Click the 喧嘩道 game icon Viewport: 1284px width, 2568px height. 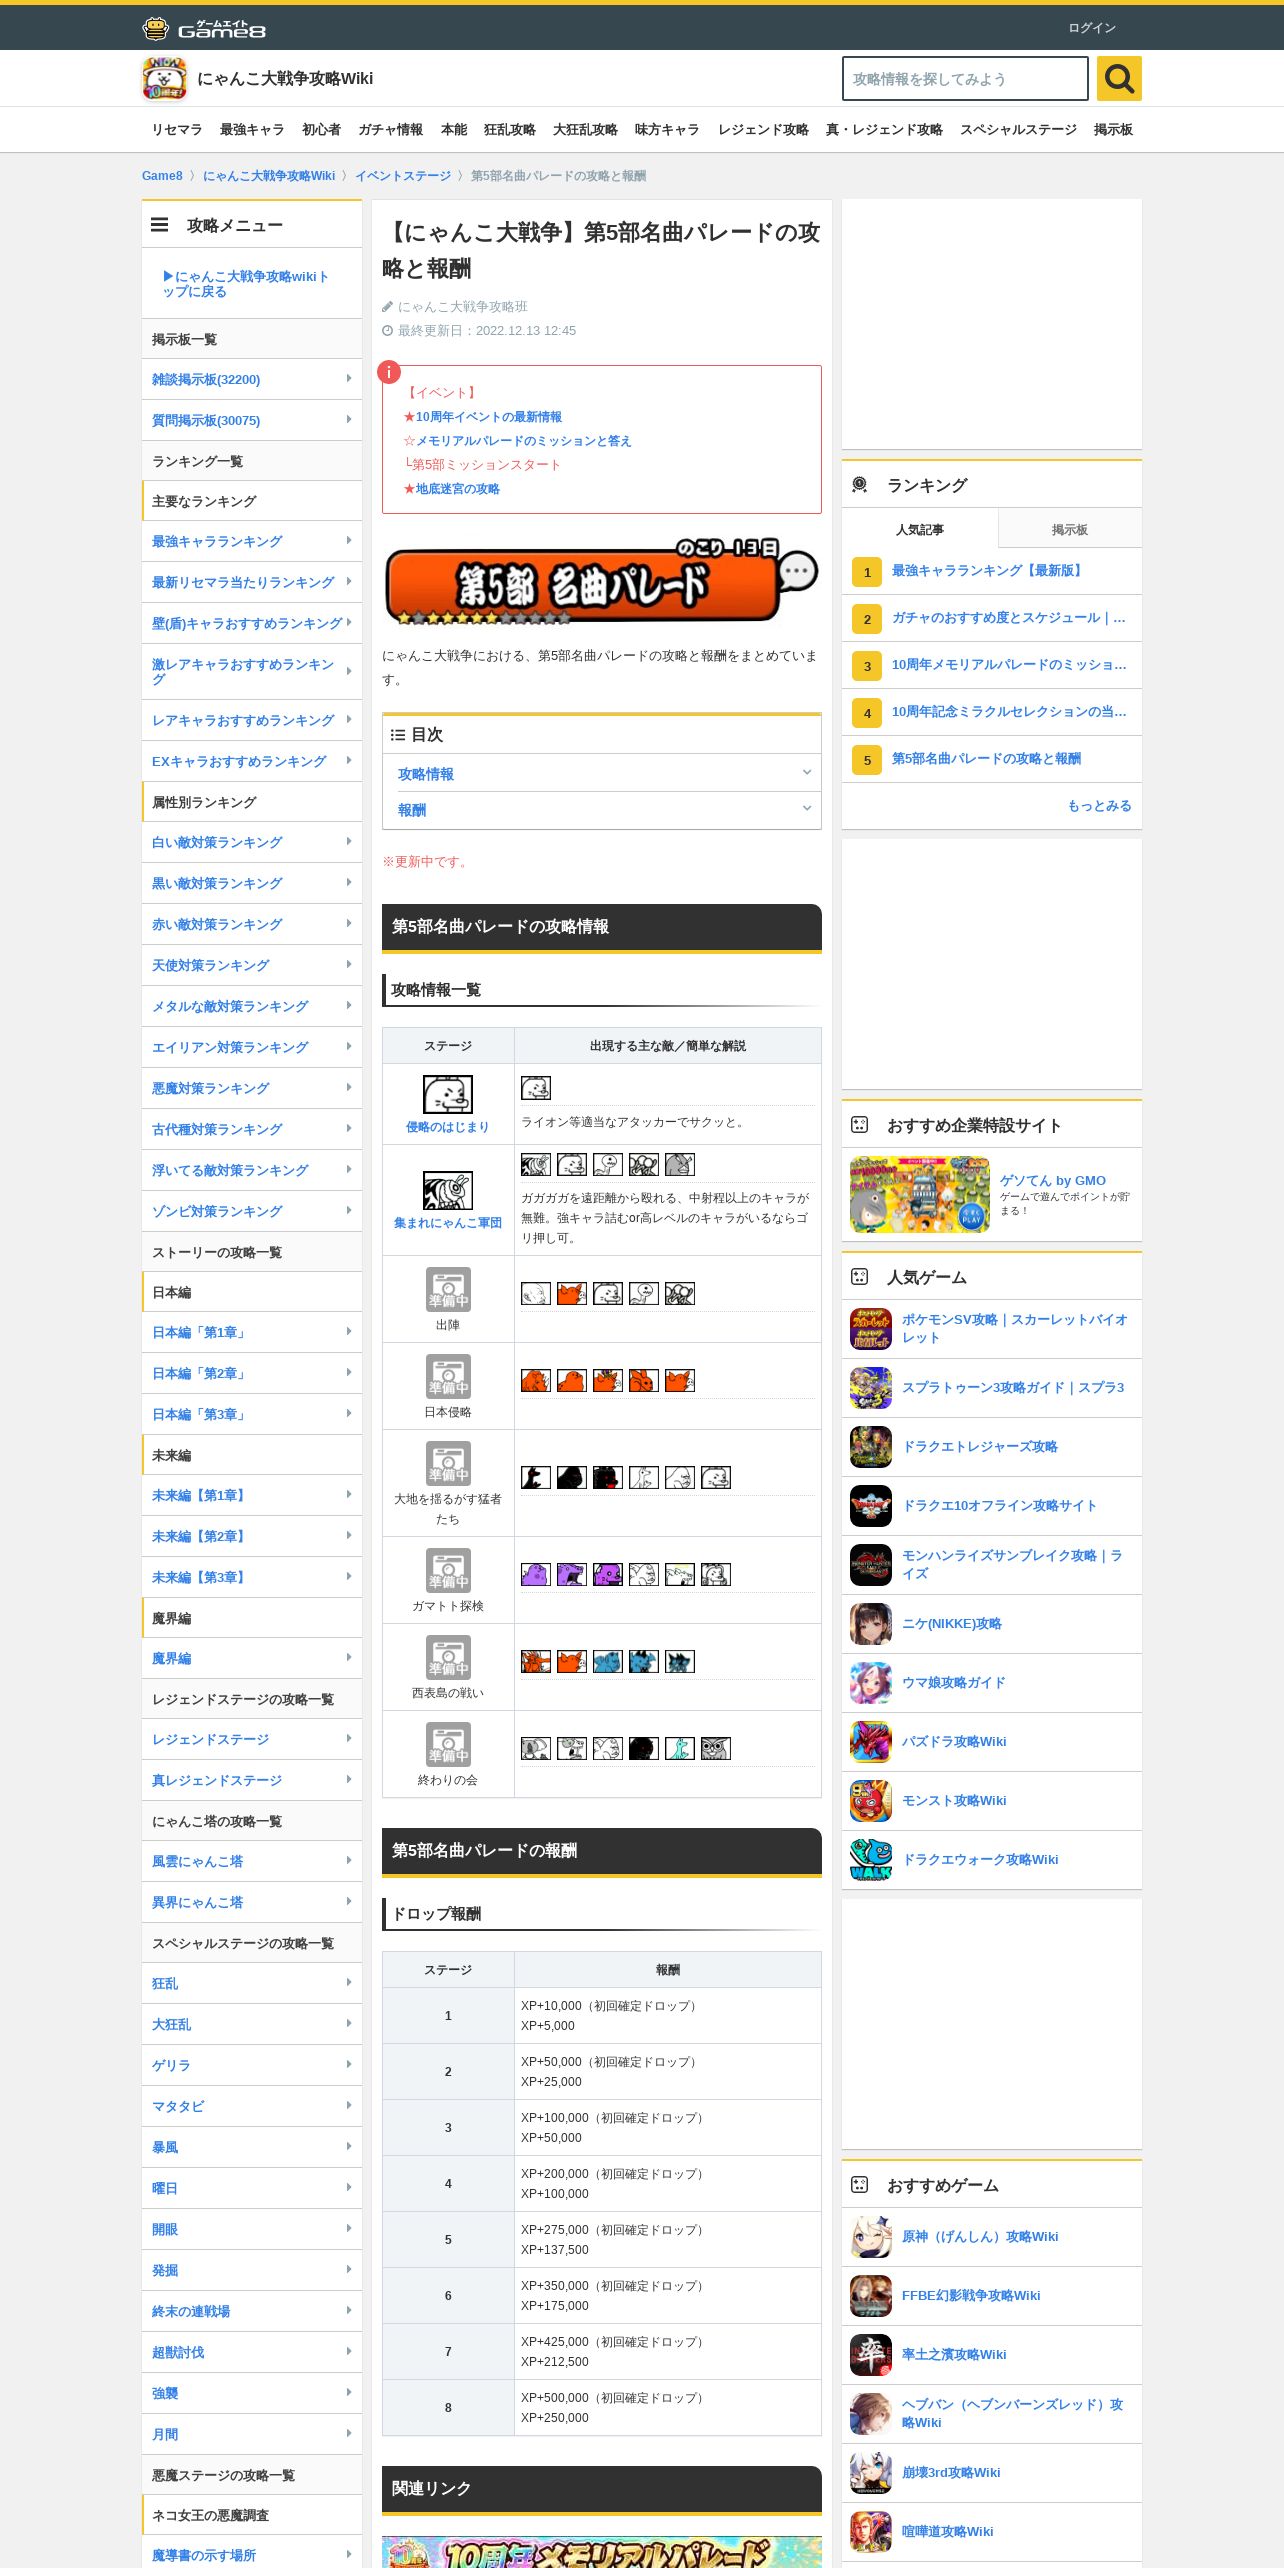coord(871,2532)
